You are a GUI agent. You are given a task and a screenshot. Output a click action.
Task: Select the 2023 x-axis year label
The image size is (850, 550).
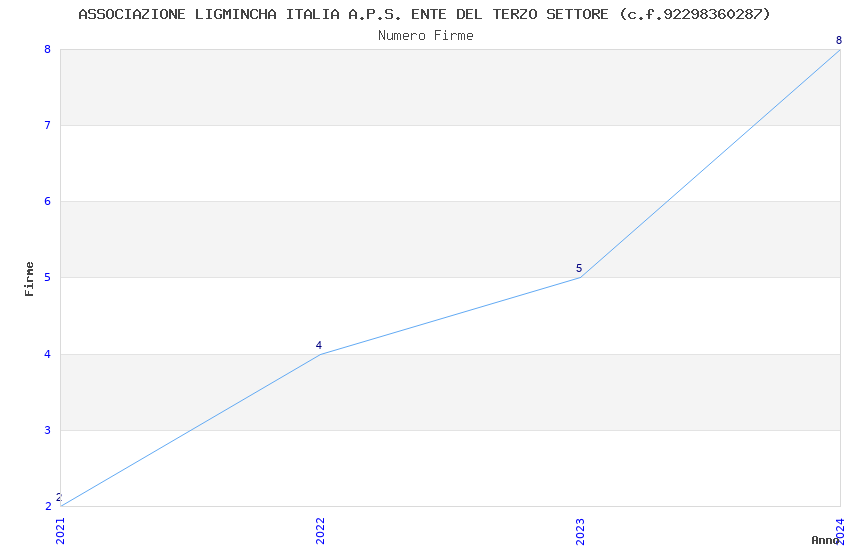point(580,531)
